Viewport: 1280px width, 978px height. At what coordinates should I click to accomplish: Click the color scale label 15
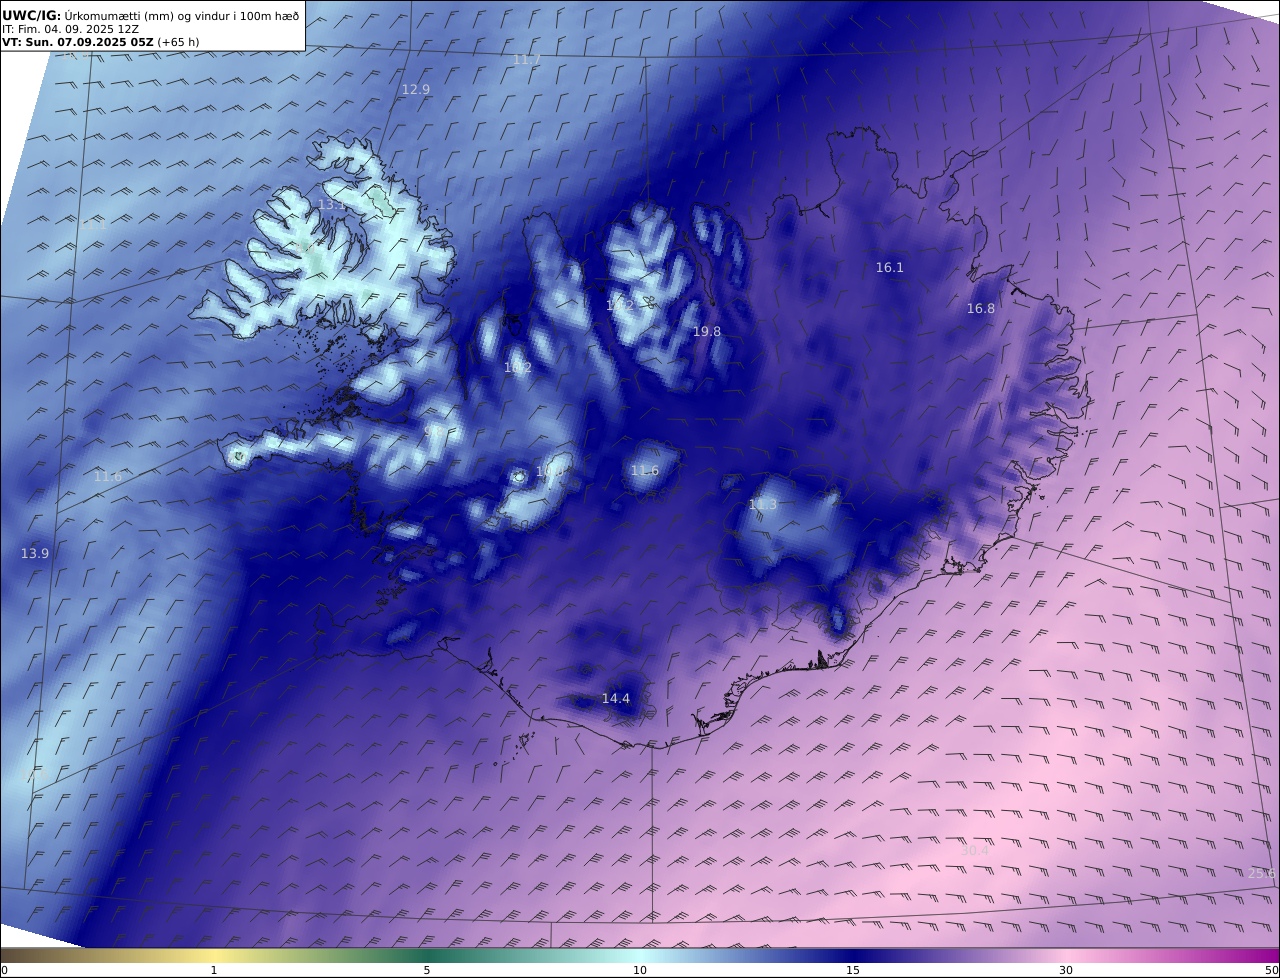pyautogui.click(x=853, y=970)
